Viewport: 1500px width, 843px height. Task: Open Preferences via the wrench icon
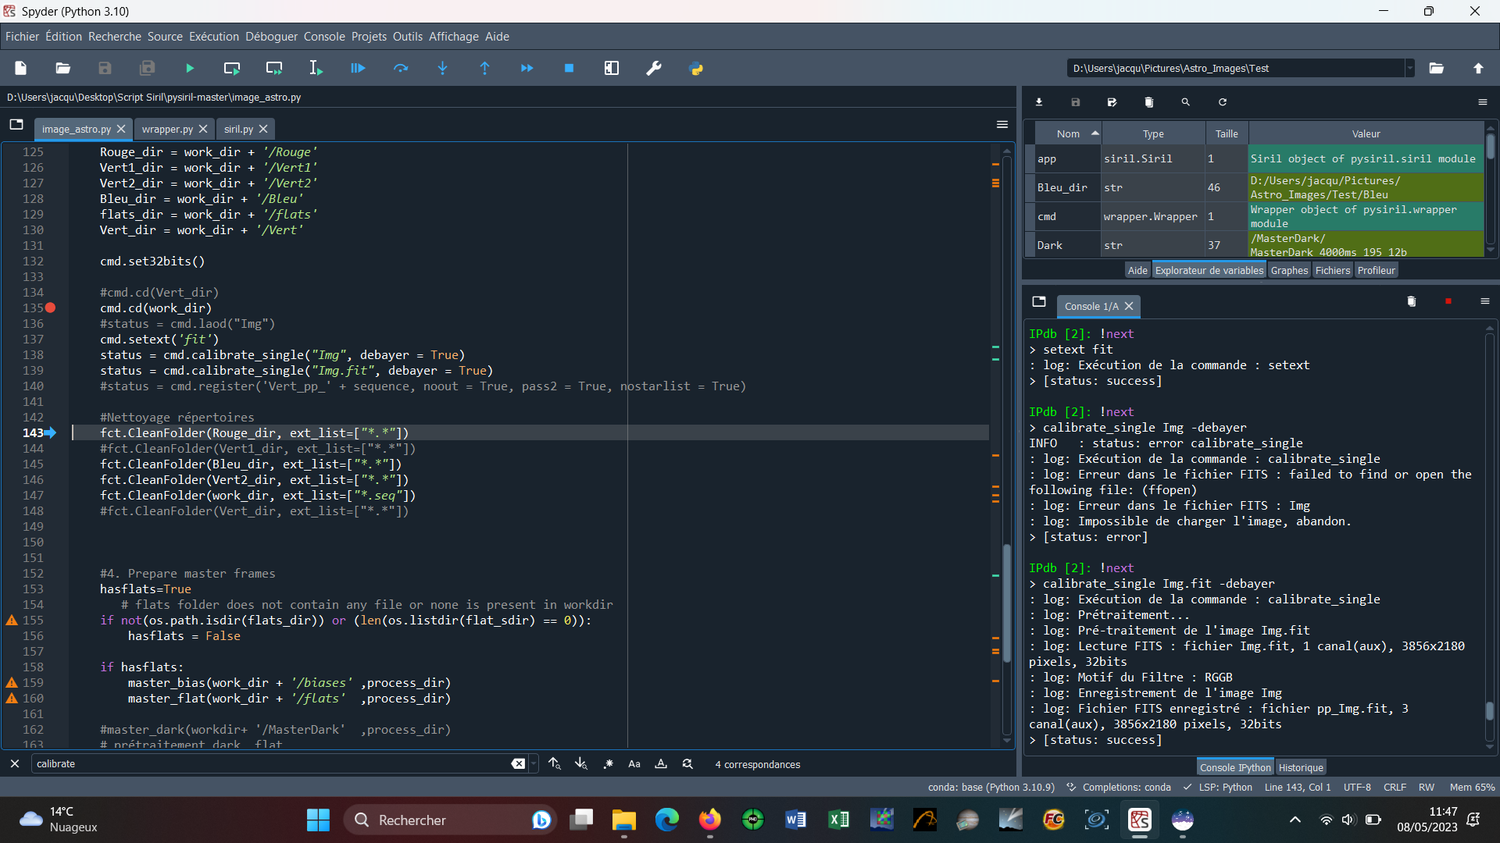click(x=654, y=68)
